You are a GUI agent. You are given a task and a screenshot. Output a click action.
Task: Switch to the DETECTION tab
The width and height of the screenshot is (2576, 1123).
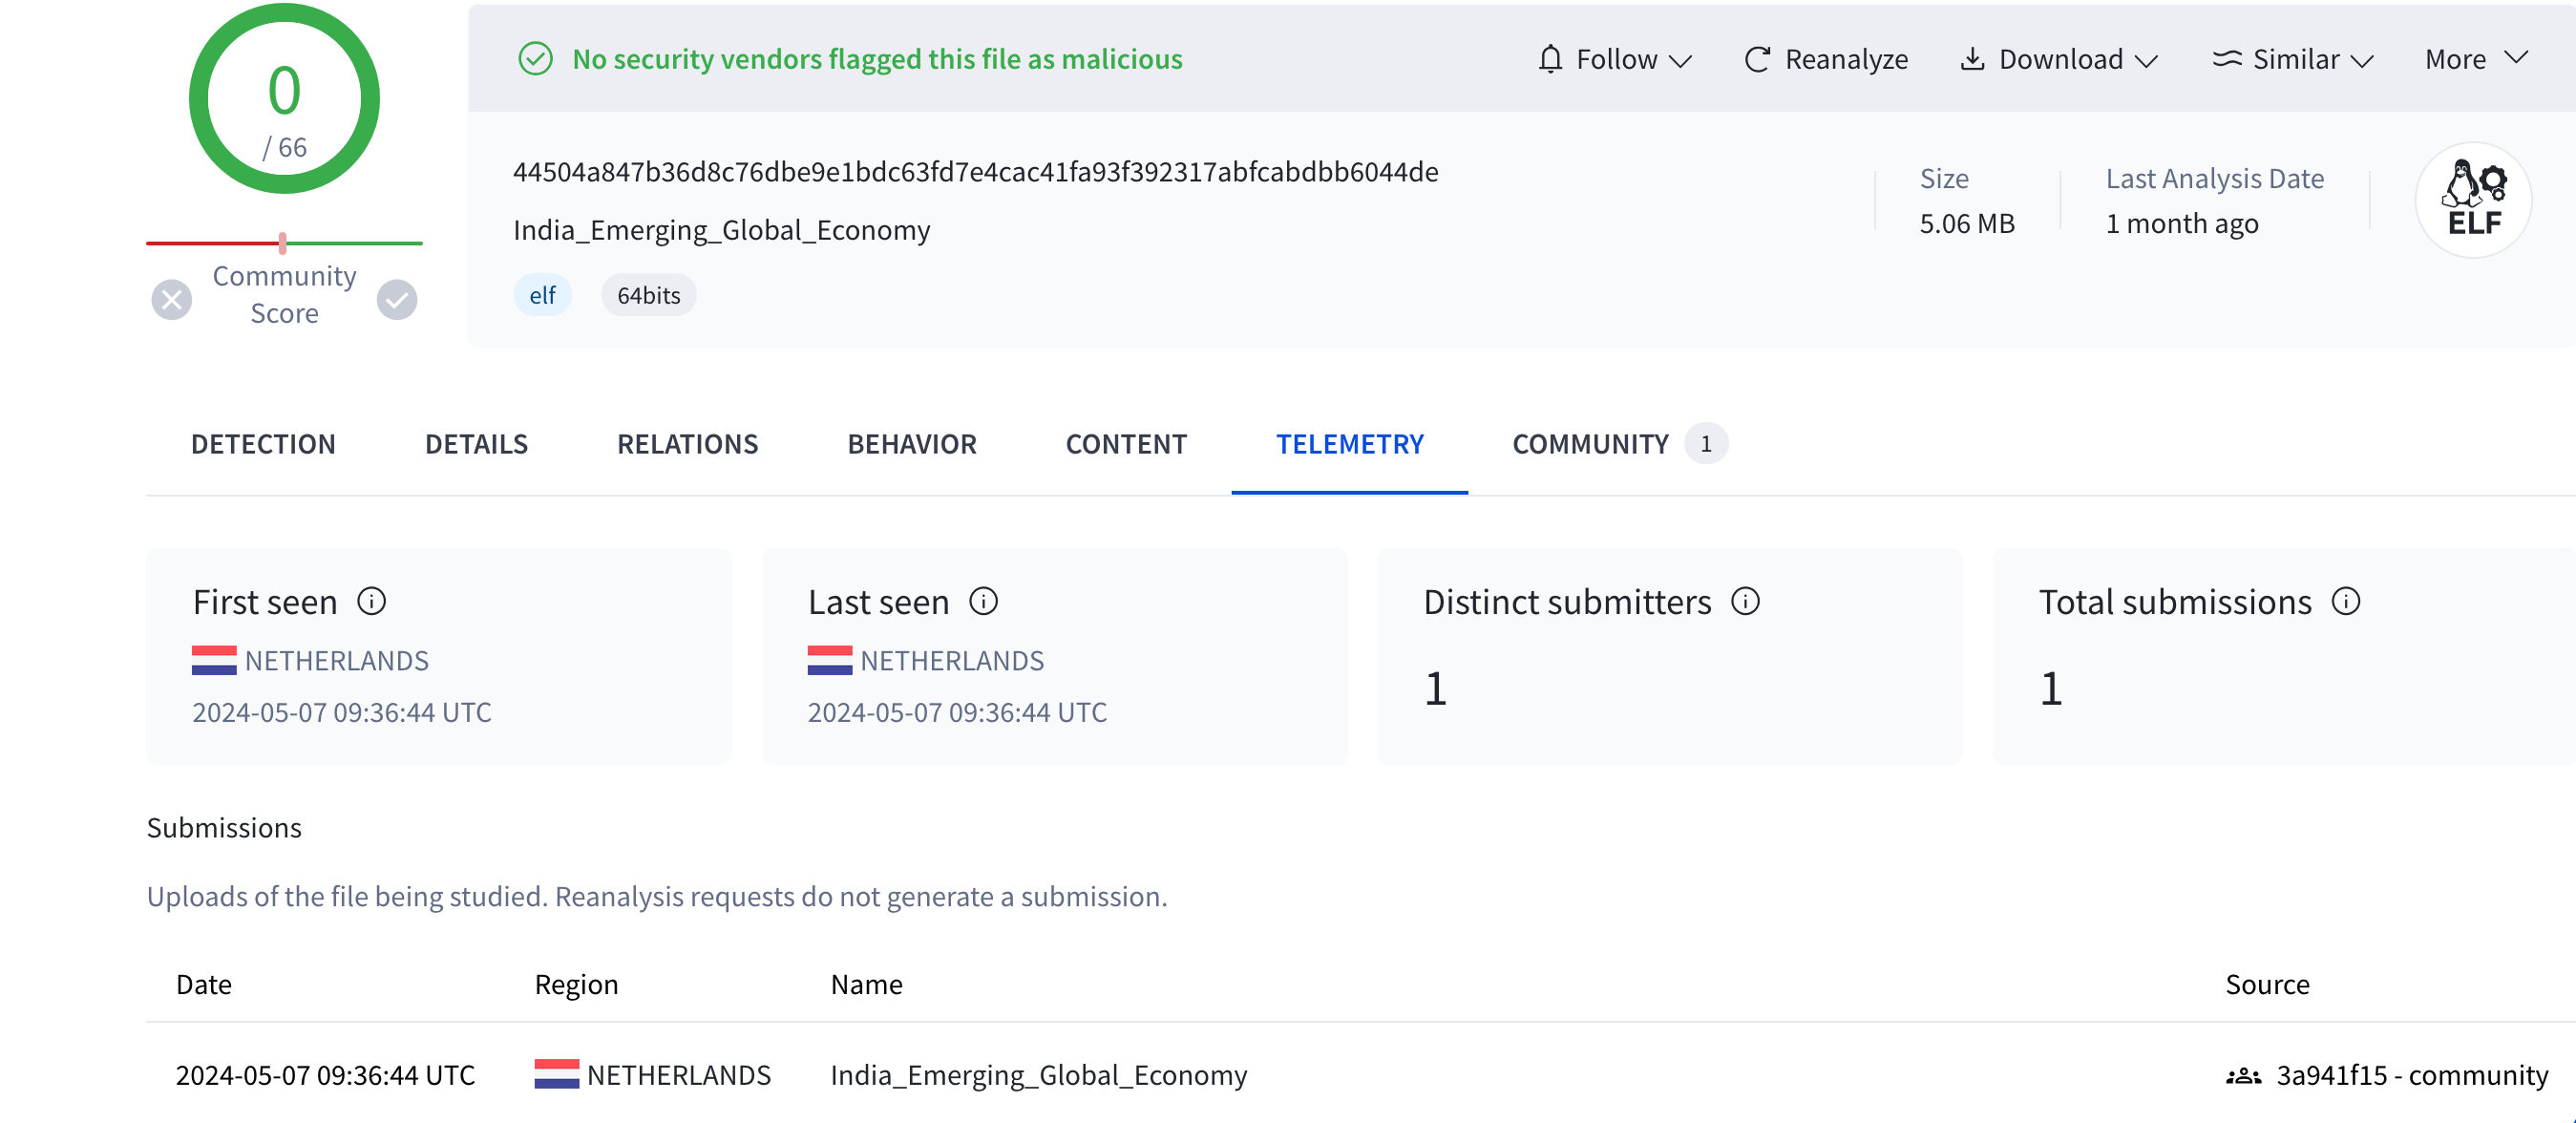263,443
